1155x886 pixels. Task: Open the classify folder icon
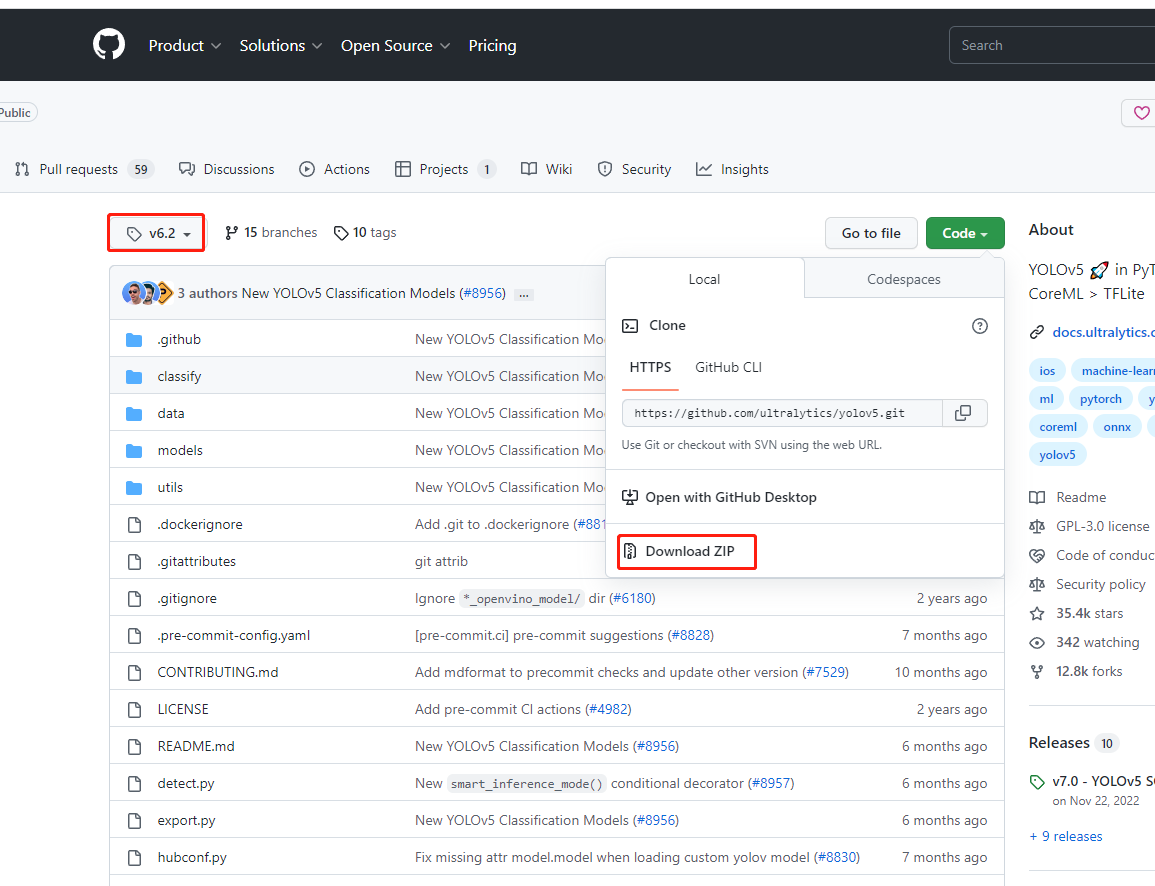[x=134, y=376]
